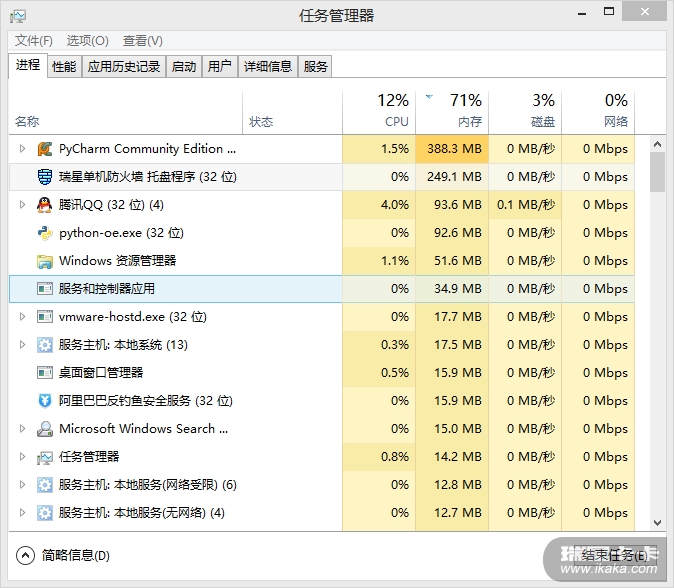Click the Rising firewall tray program icon
Viewport: 674px width, 588px height.
click(x=45, y=177)
